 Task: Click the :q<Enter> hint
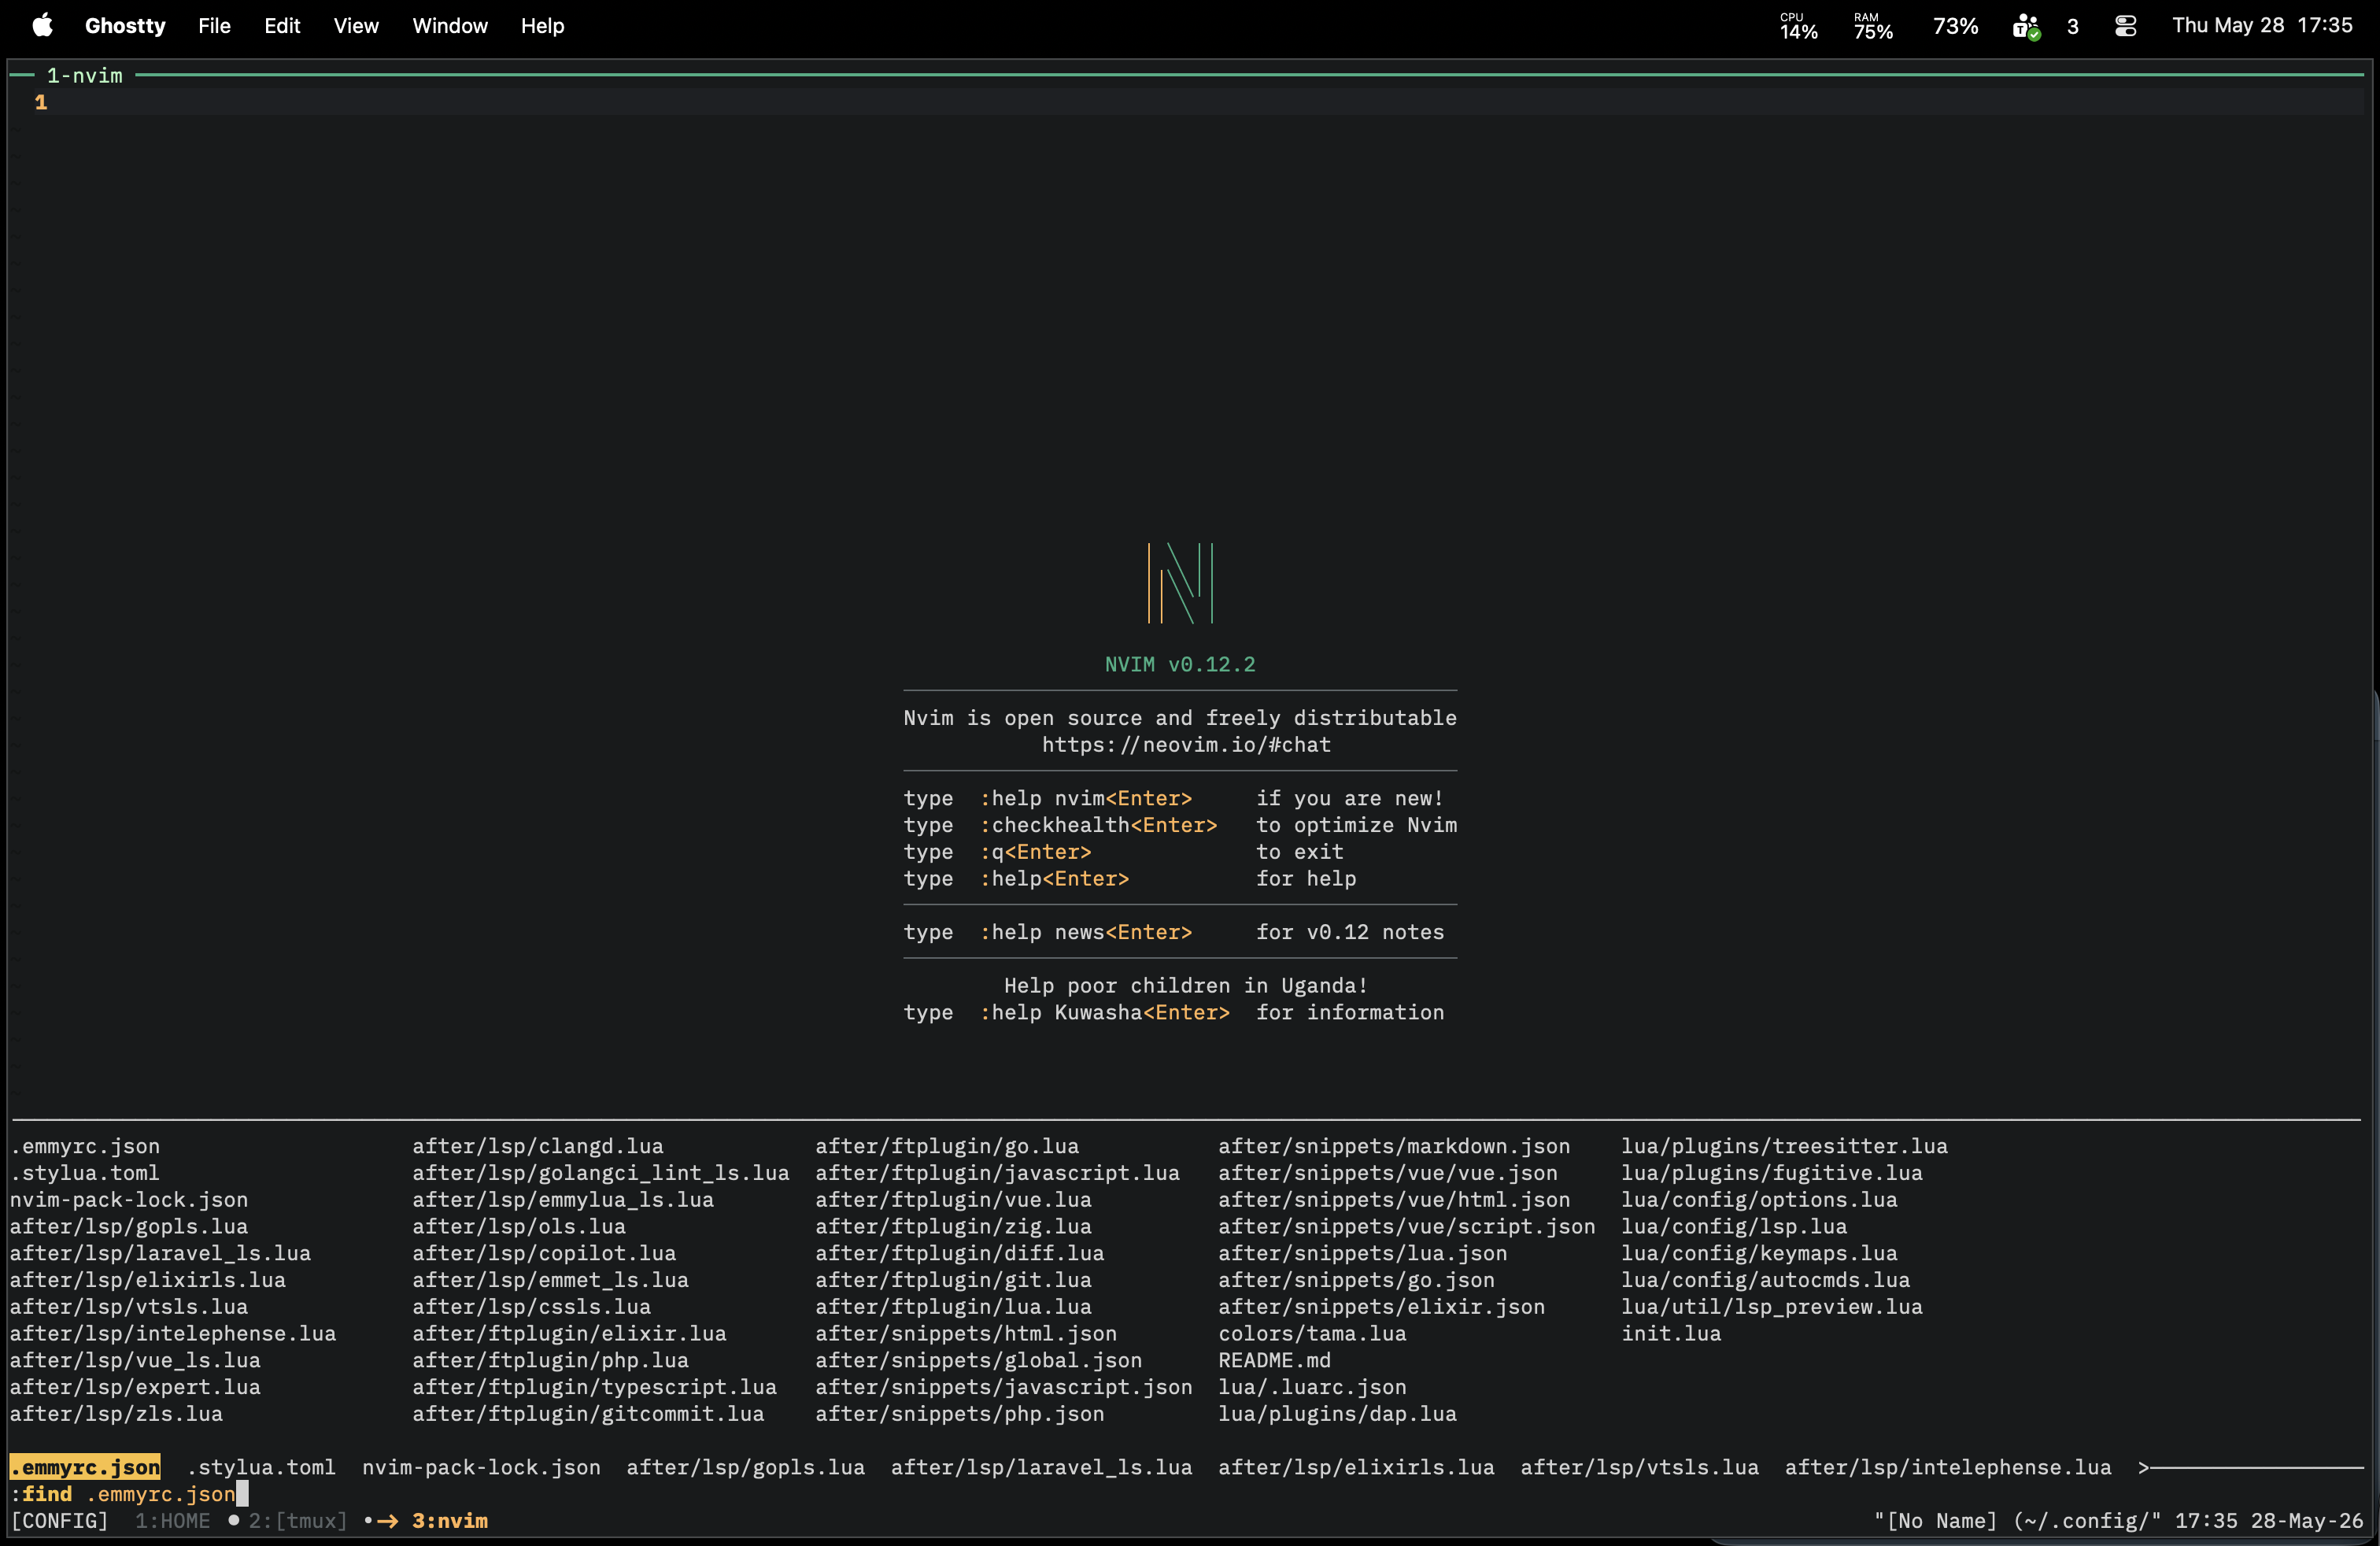pyautogui.click(x=1035, y=852)
